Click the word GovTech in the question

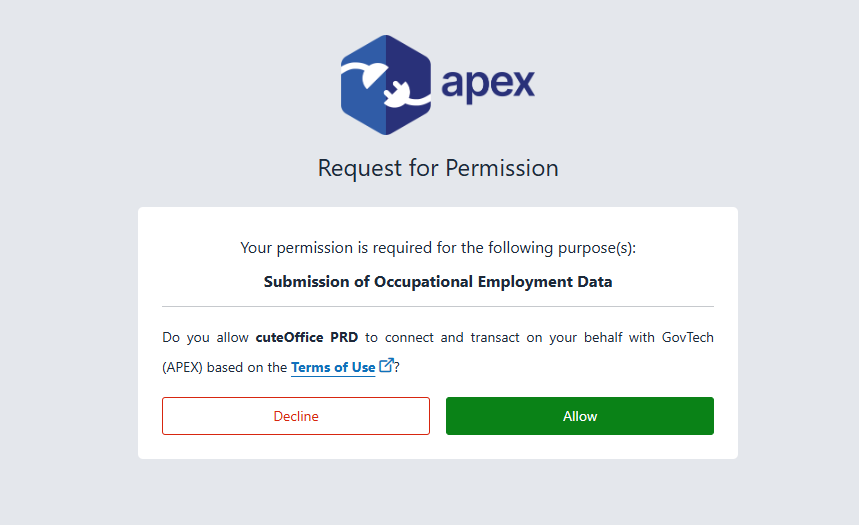click(688, 337)
